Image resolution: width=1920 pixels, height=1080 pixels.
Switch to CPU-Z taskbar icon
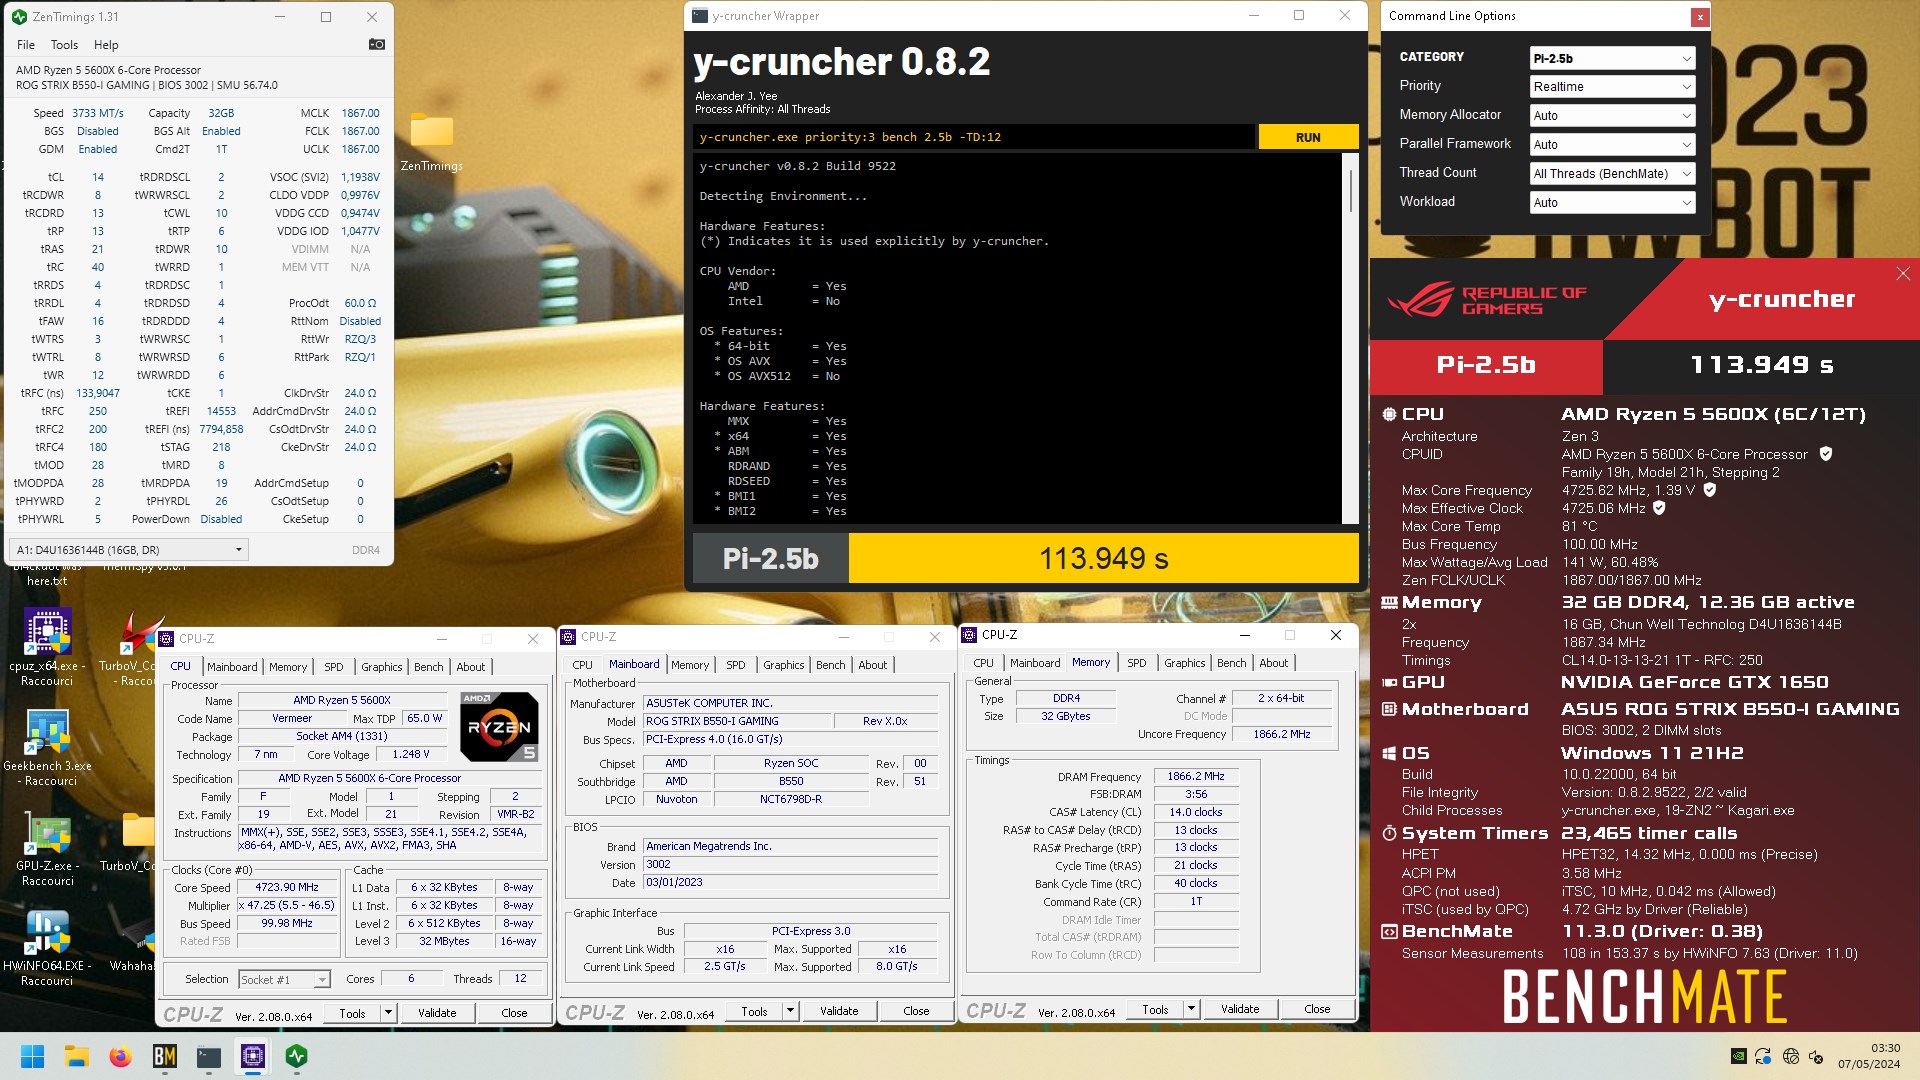252,1056
